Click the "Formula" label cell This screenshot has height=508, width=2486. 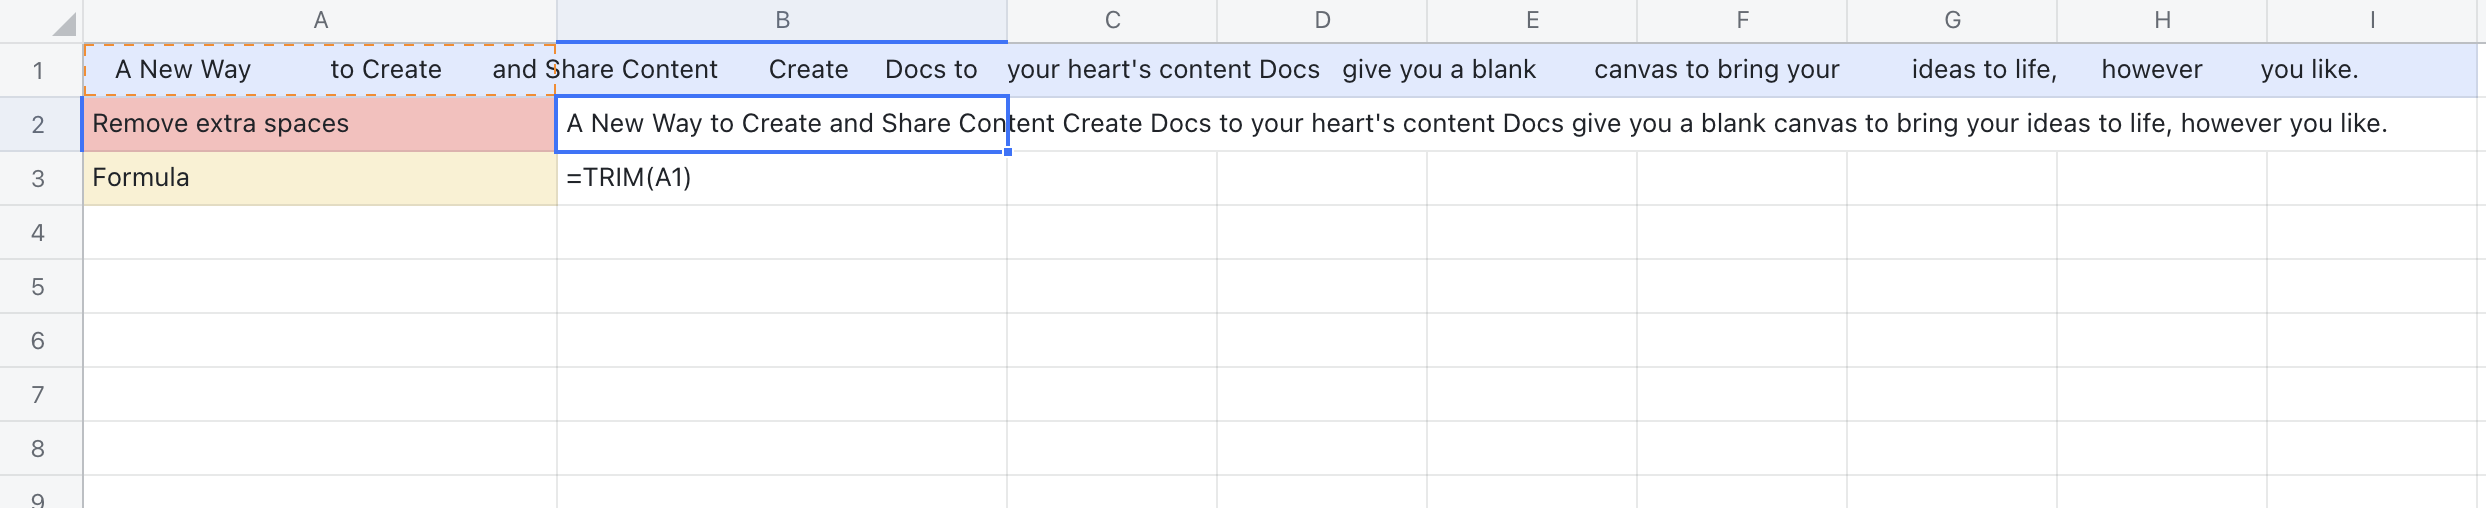point(320,178)
